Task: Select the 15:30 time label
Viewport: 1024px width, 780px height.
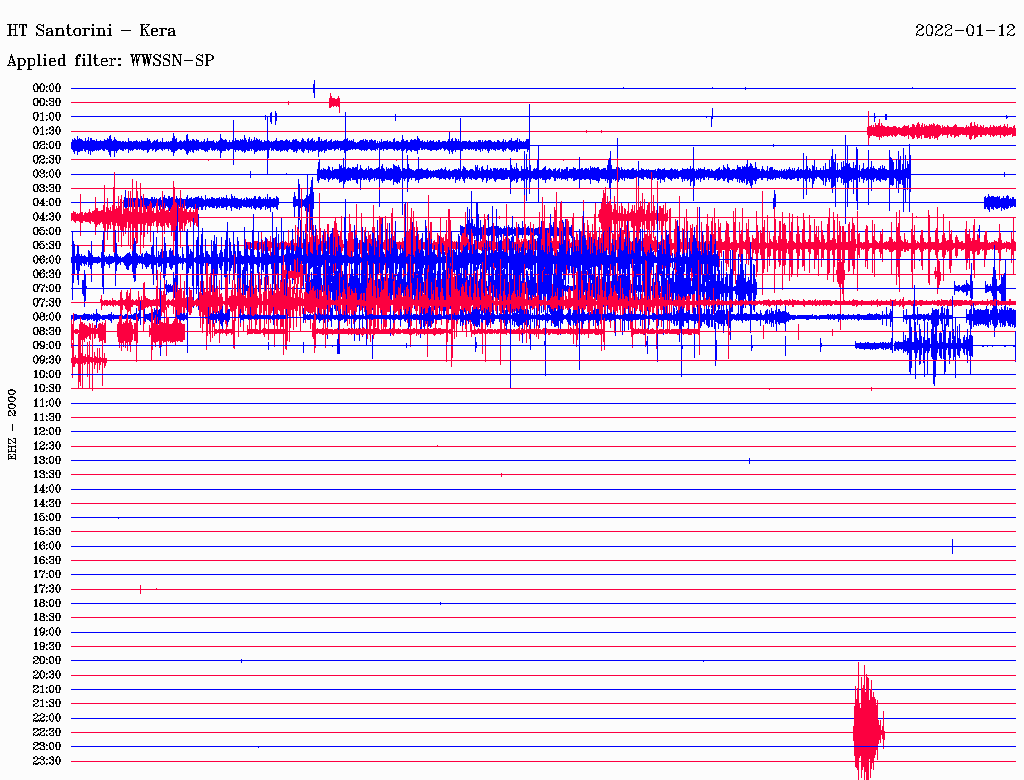Action: [x=47, y=532]
